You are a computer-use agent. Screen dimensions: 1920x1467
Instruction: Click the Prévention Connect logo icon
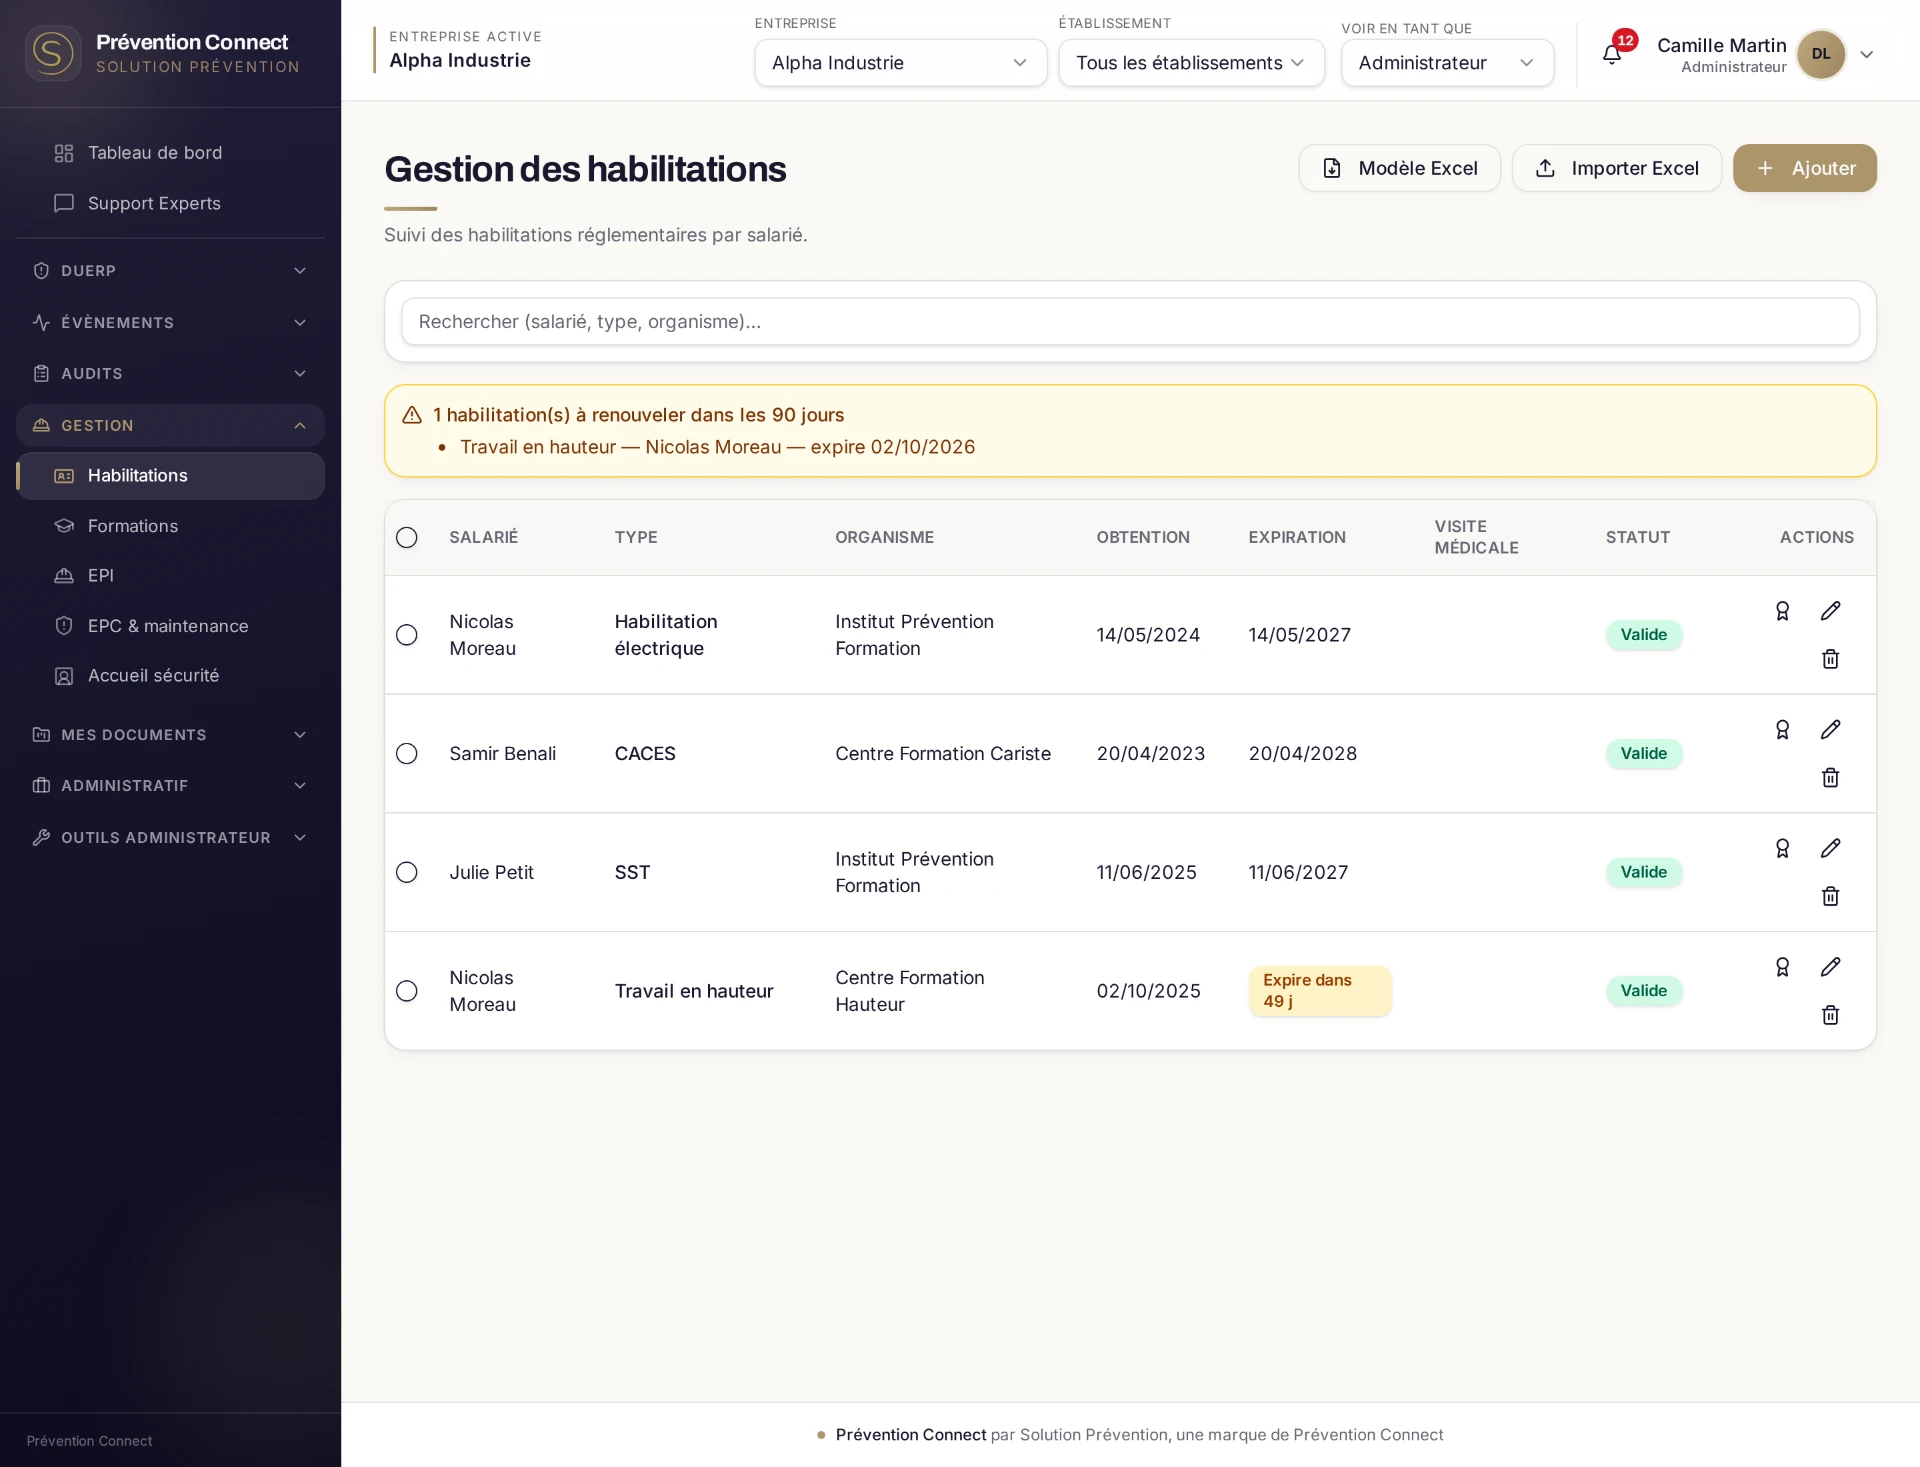click(x=52, y=53)
